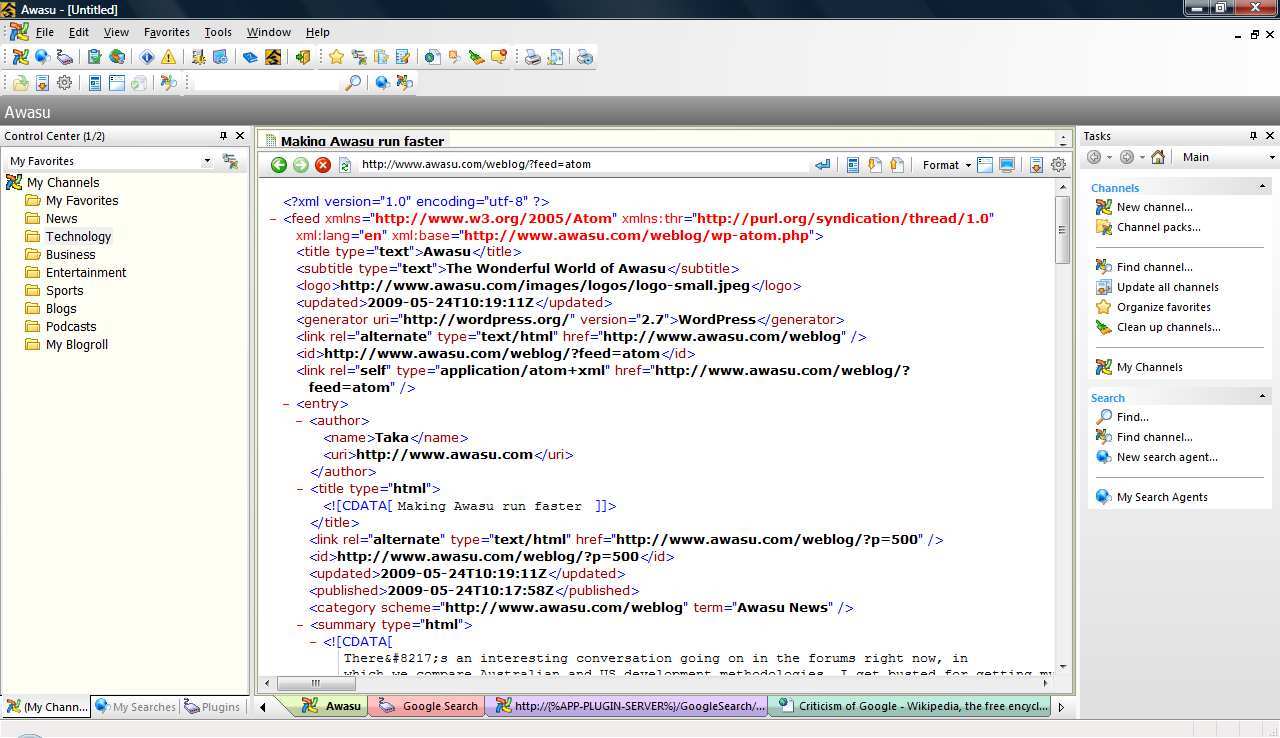
Task: Click the horizontal scrollbar thumb under XML view
Action: tap(314, 684)
